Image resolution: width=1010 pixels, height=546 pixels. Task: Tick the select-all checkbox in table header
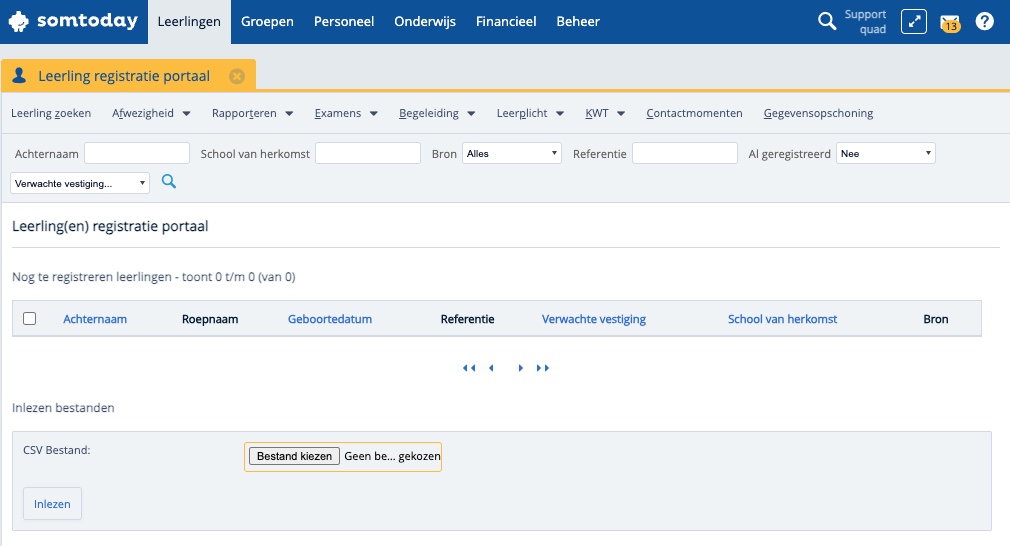(x=30, y=319)
